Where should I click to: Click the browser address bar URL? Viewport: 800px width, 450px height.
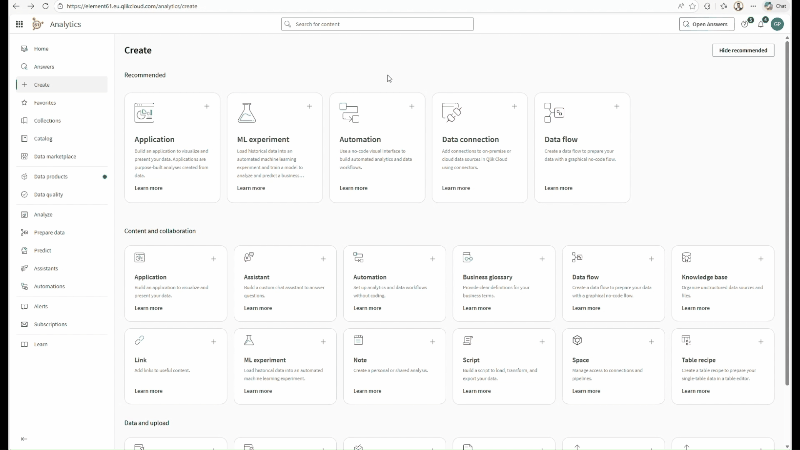(x=132, y=6)
